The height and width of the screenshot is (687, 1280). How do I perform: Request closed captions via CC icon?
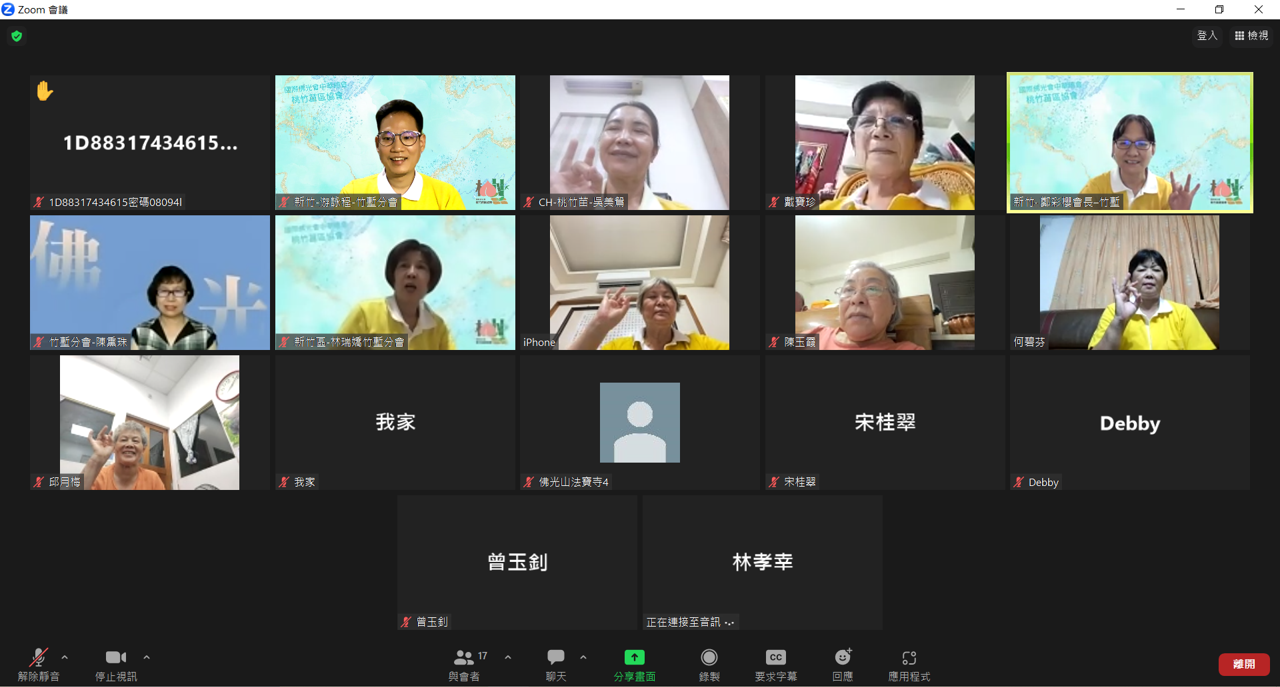tap(775, 658)
